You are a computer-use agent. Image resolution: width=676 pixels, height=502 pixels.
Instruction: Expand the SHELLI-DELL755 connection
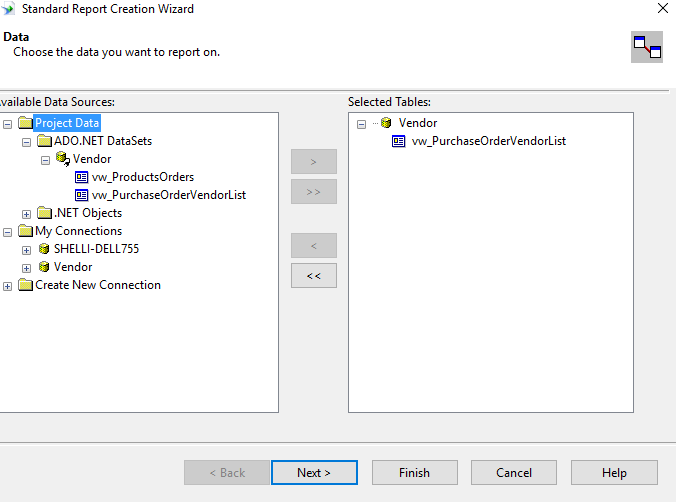[26, 250]
